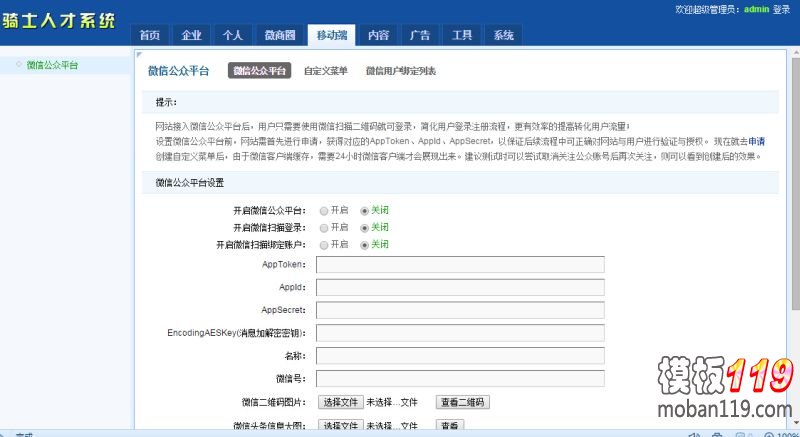800x437 pixels.
Task: Switch to the 企业 tab
Action: click(x=191, y=35)
